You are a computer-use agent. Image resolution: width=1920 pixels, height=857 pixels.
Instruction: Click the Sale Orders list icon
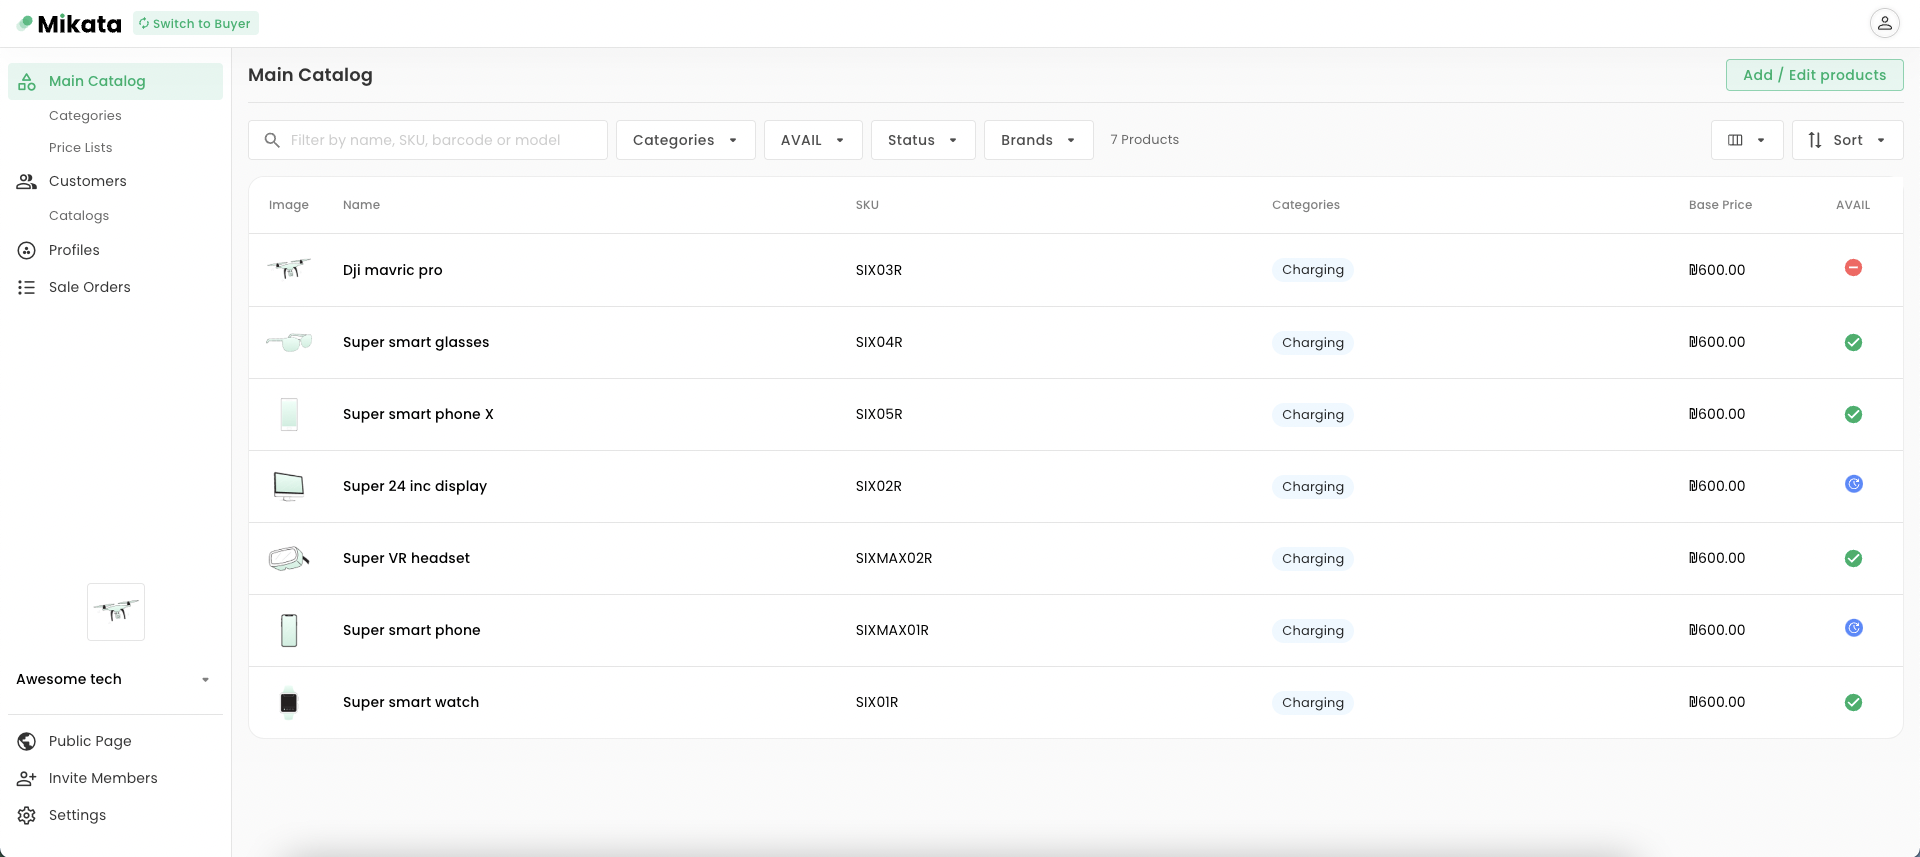[27, 287]
